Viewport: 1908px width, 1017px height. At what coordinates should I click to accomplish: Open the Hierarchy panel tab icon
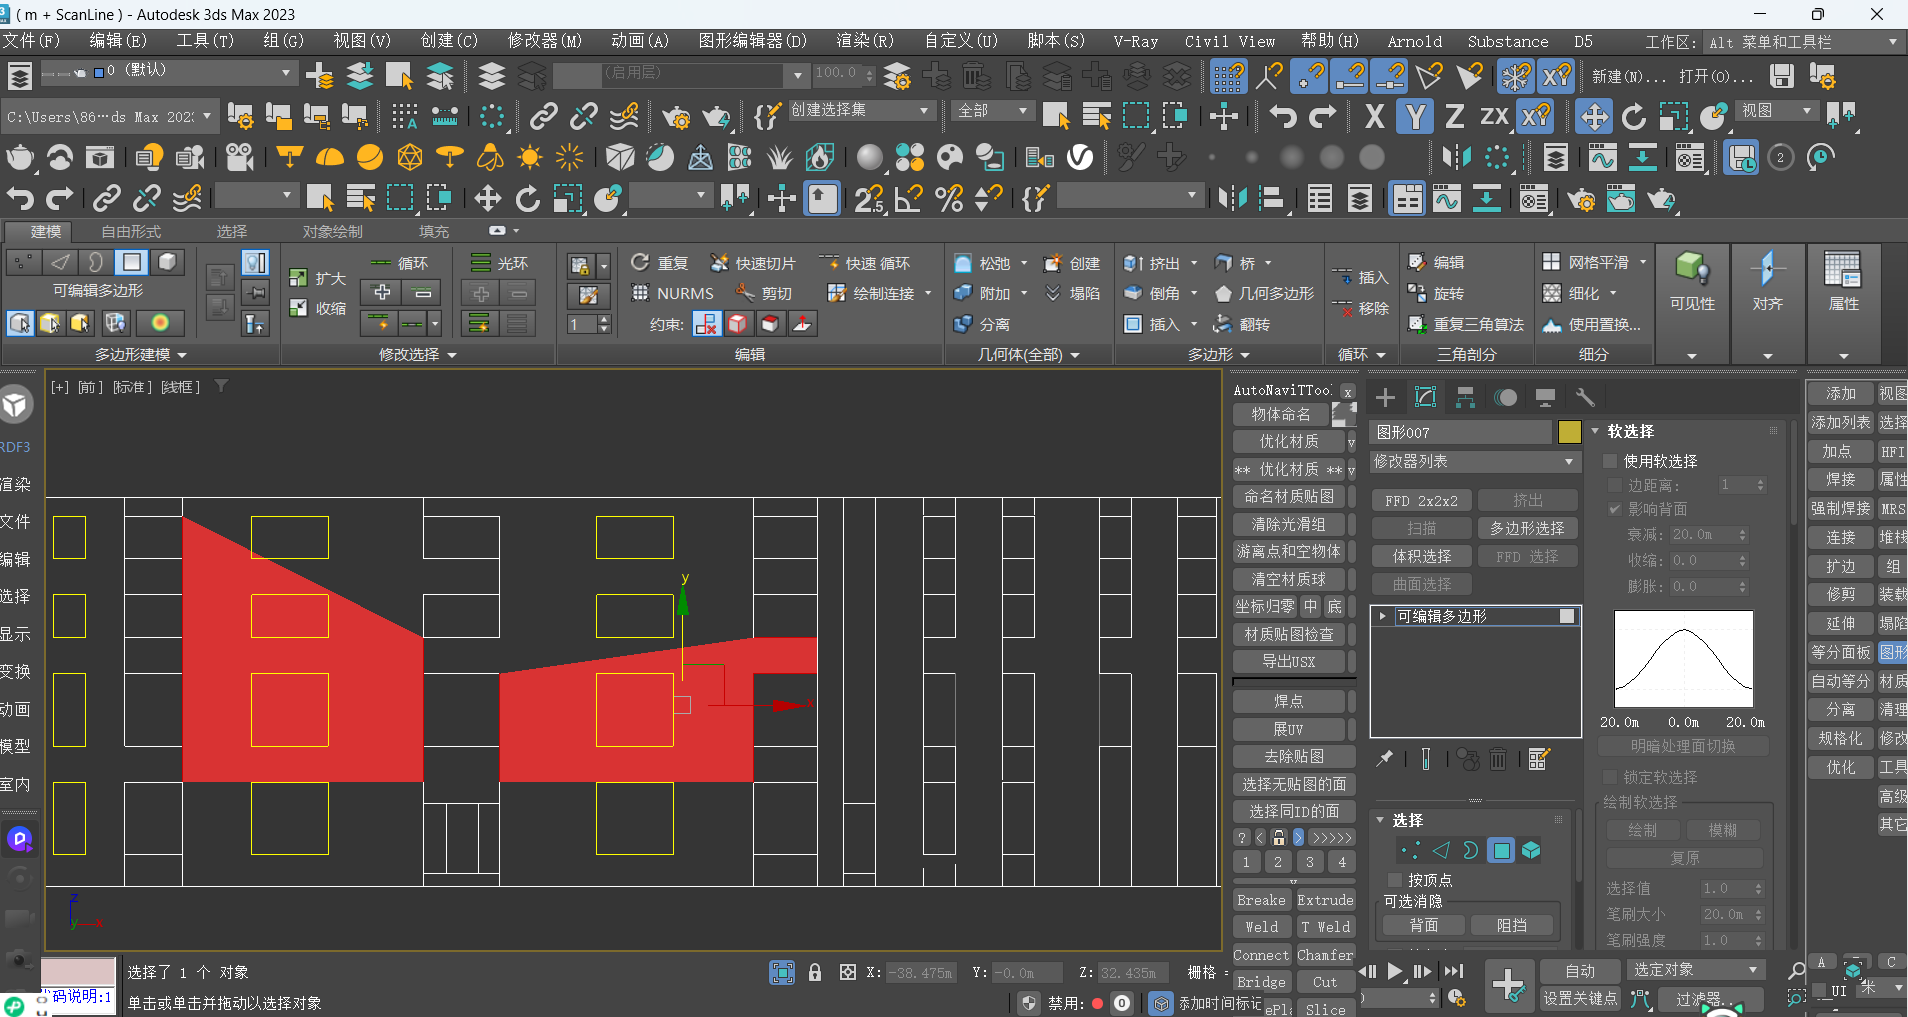click(x=1465, y=397)
